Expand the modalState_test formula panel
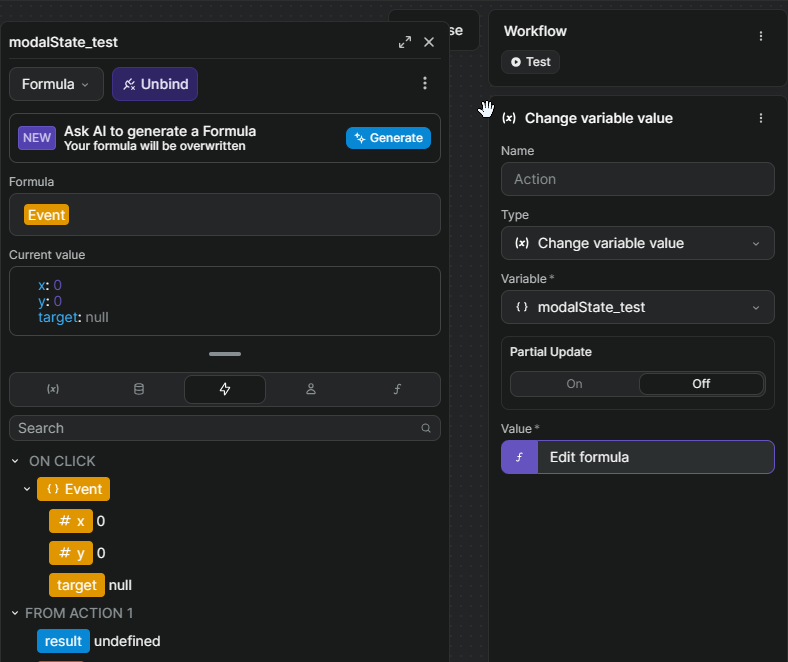 point(405,42)
